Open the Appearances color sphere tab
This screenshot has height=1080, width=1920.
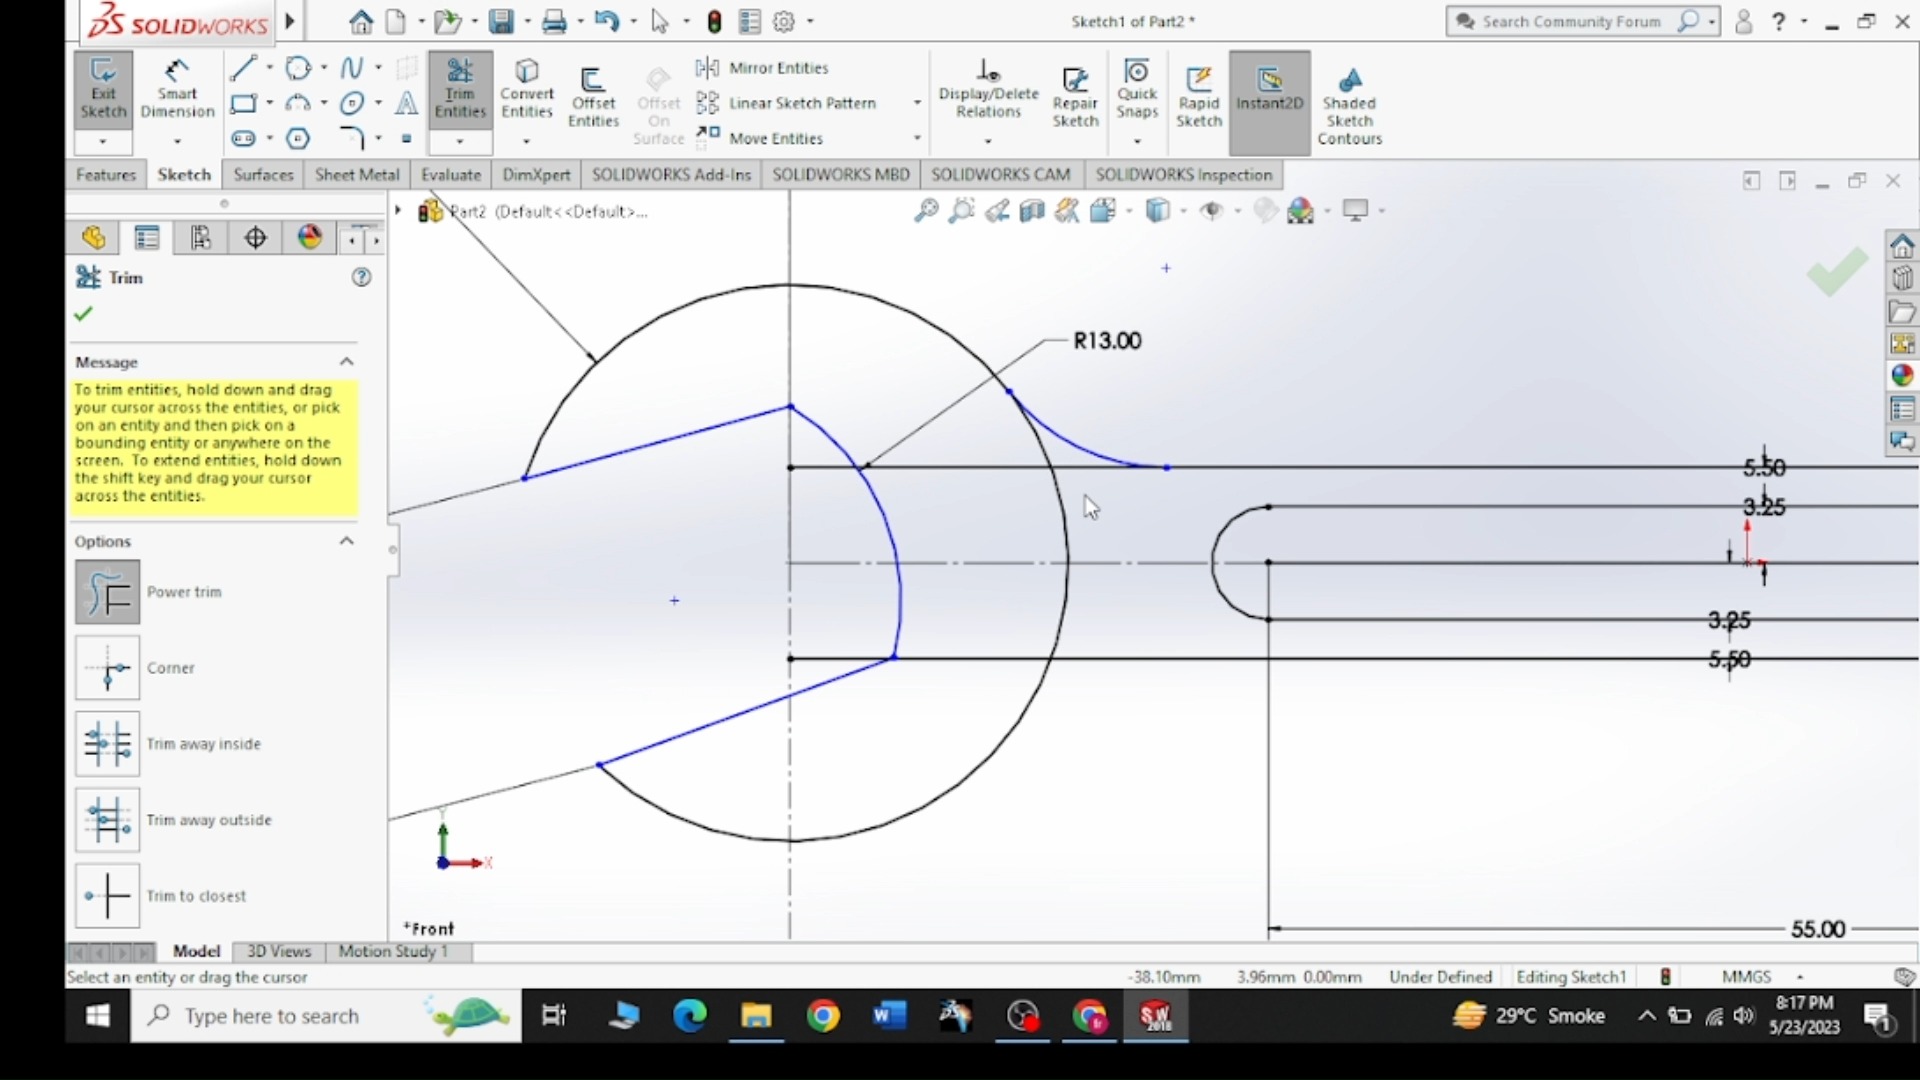tap(310, 237)
